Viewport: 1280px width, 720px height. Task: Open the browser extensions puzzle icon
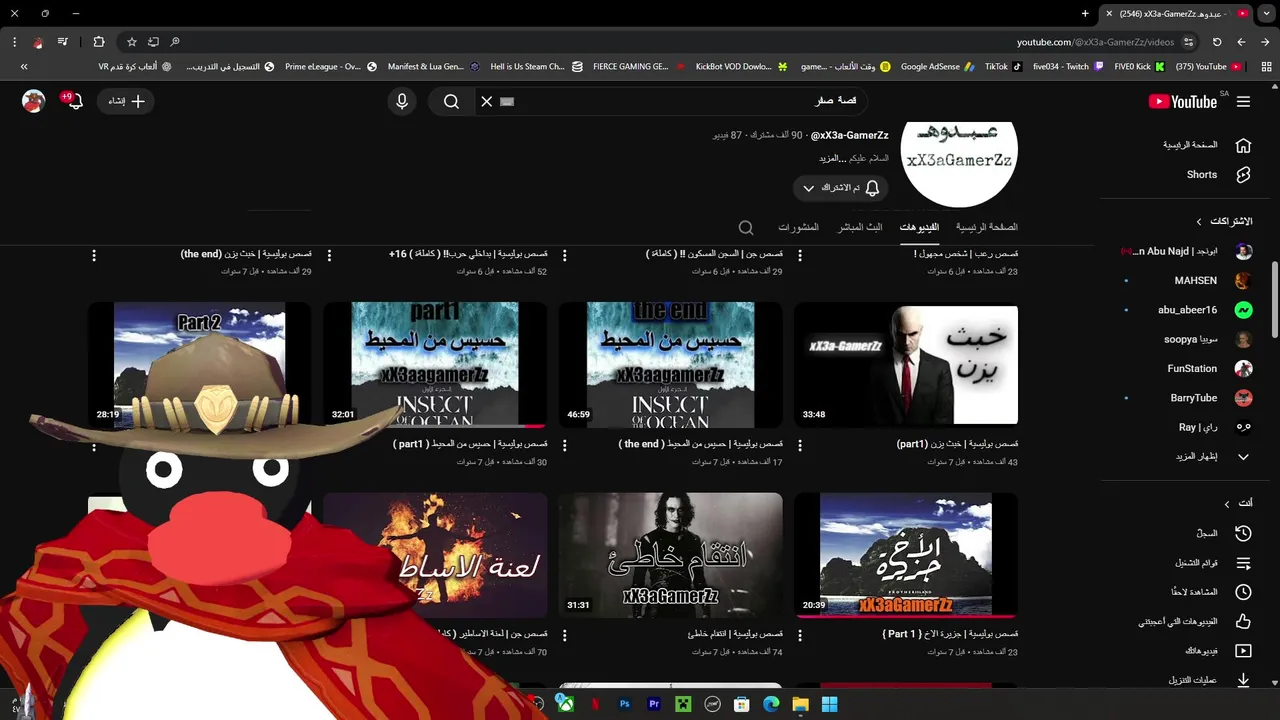point(98,42)
